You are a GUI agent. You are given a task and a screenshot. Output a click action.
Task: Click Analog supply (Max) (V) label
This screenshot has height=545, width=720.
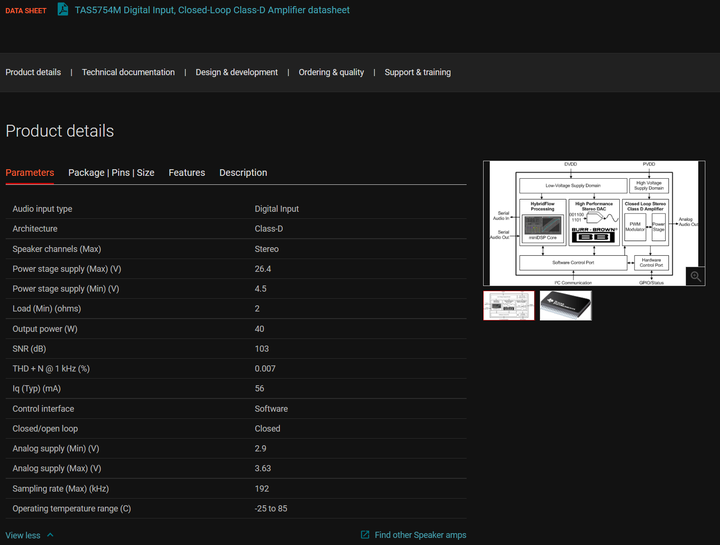pos(57,468)
